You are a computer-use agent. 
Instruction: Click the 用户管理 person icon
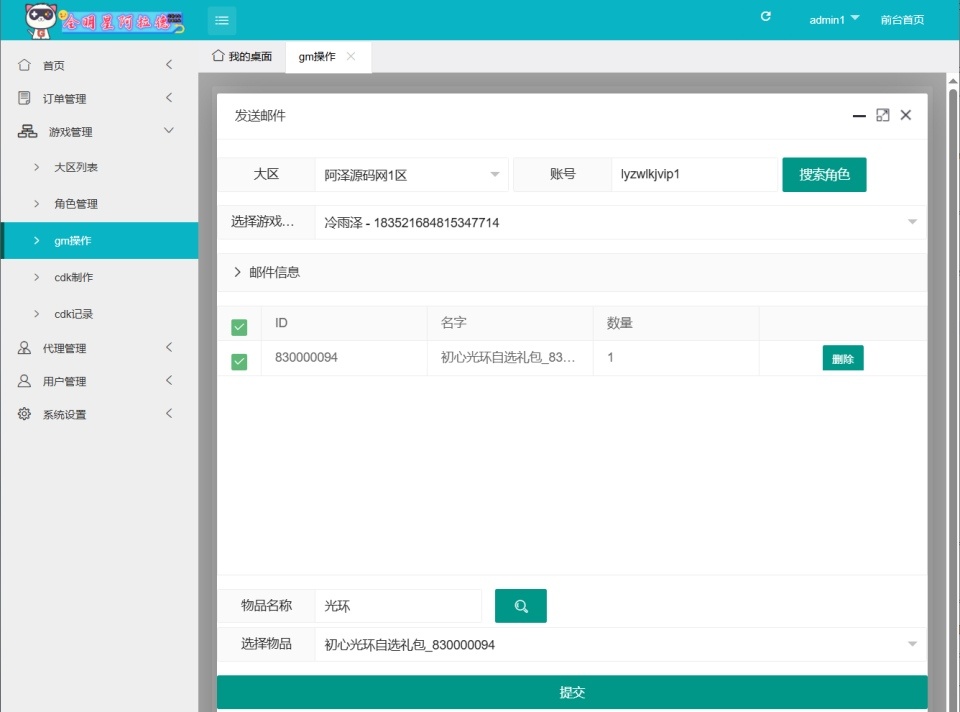[x=24, y=381]
